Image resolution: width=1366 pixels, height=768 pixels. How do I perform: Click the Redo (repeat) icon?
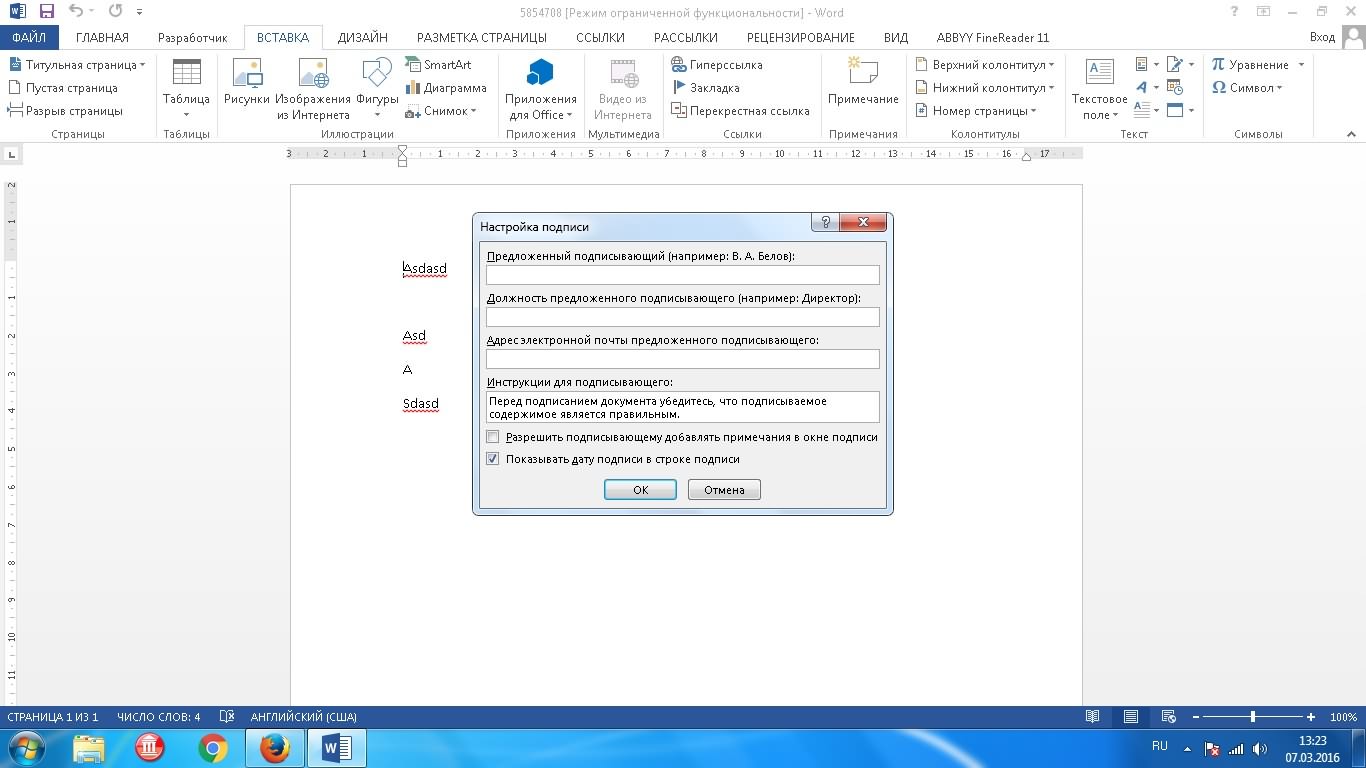pyautogui.click(x=115, y=12)
